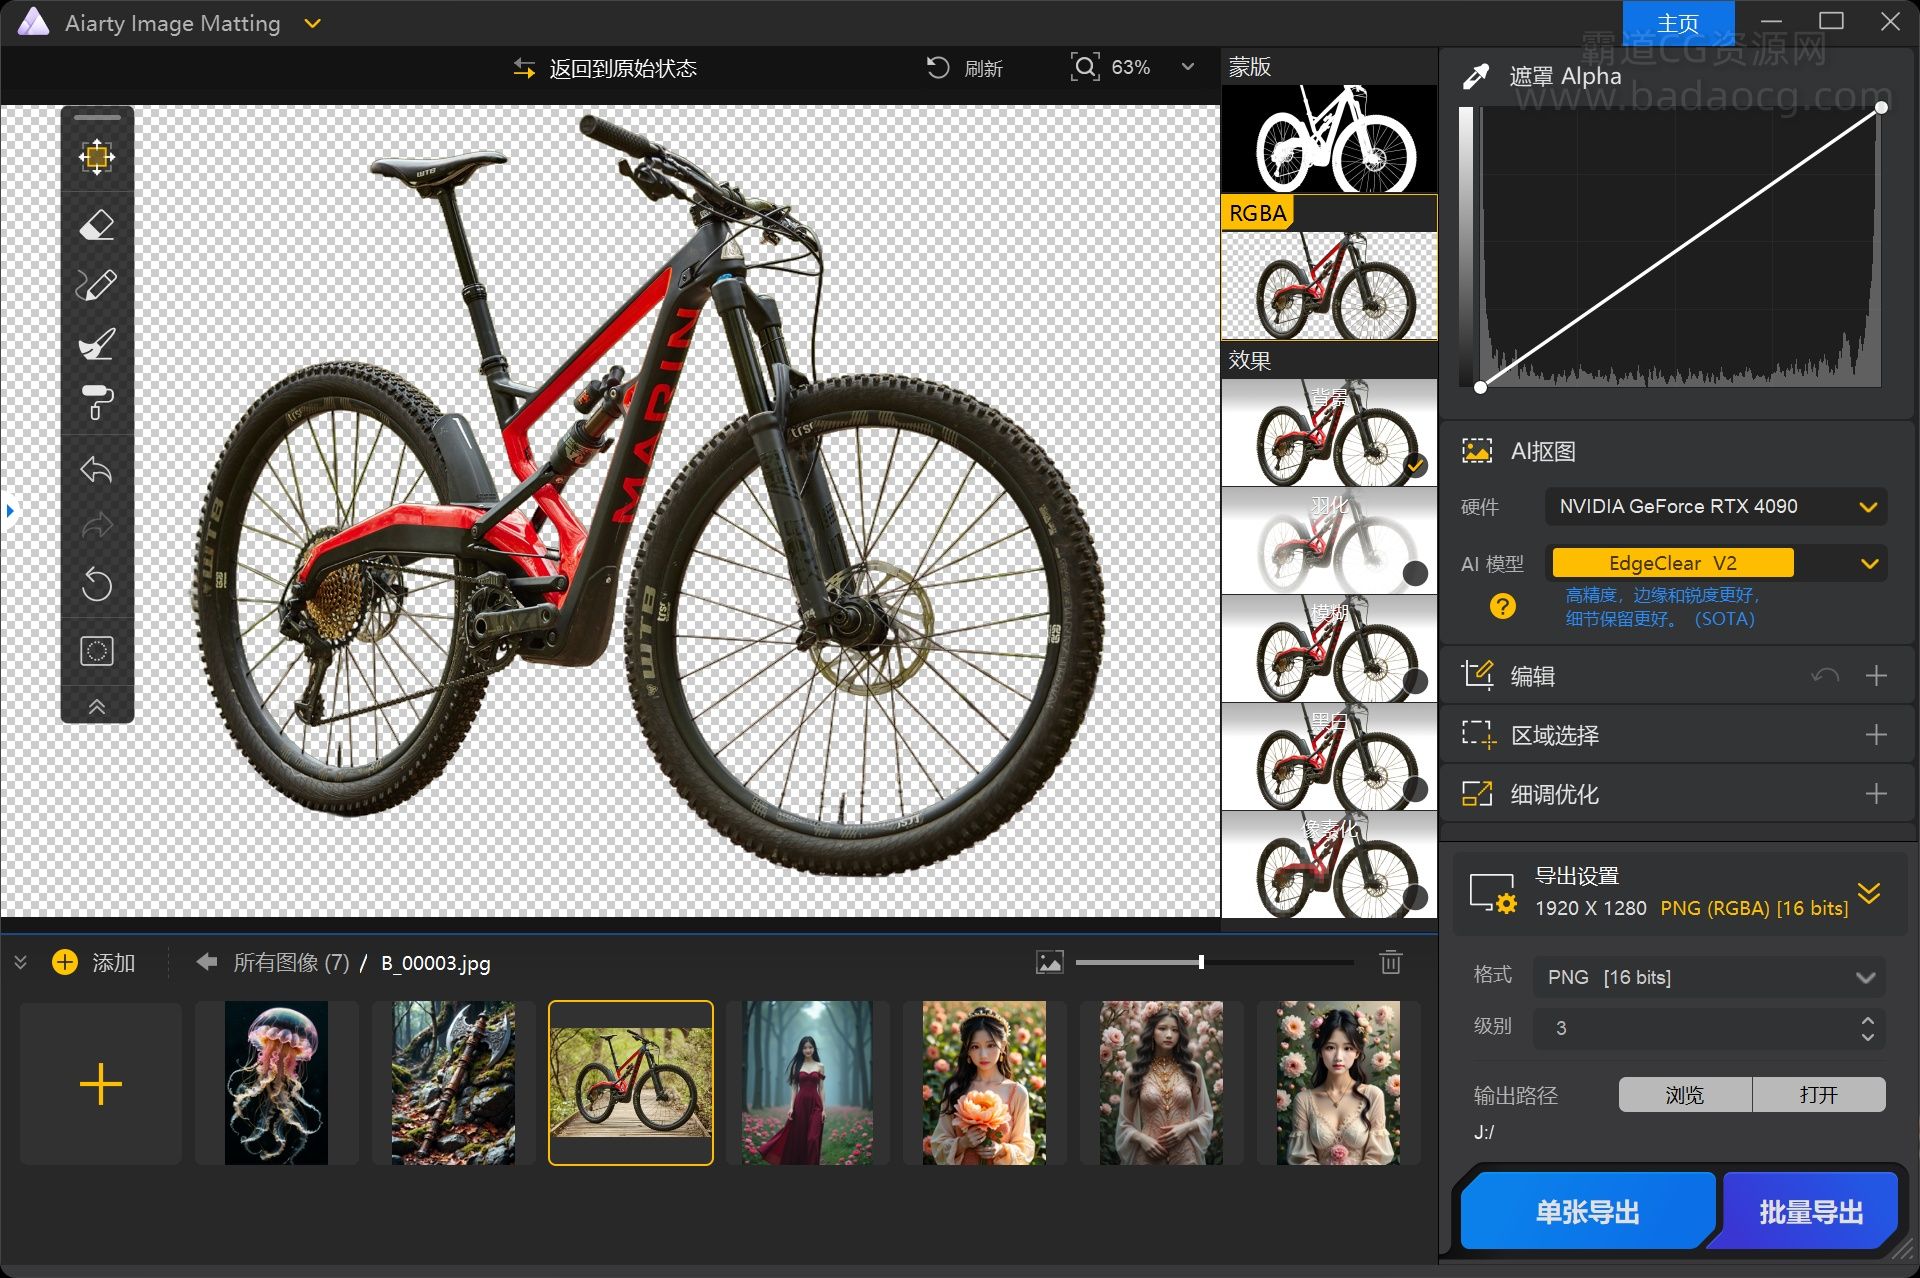Click the 刷新 refresh button
This screenshot has height=1278, width=1920.
pos(965,68)
